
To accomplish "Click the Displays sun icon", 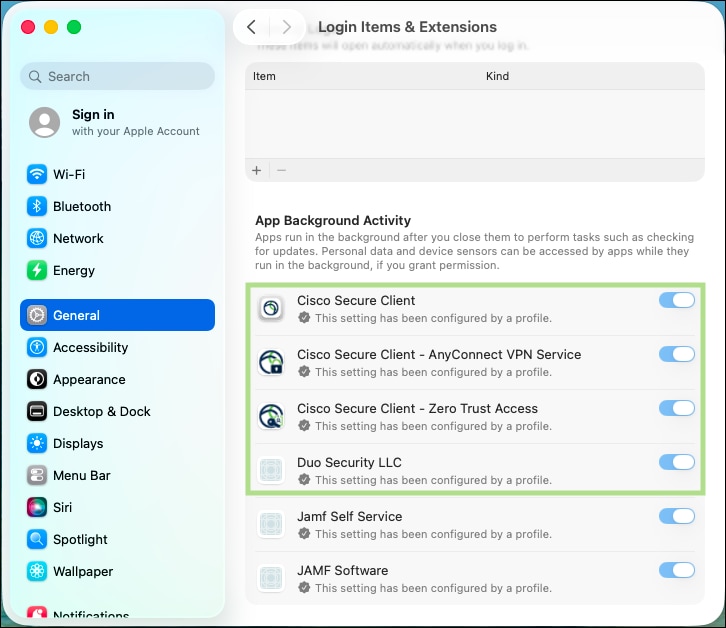I will (x=37, y=443).
